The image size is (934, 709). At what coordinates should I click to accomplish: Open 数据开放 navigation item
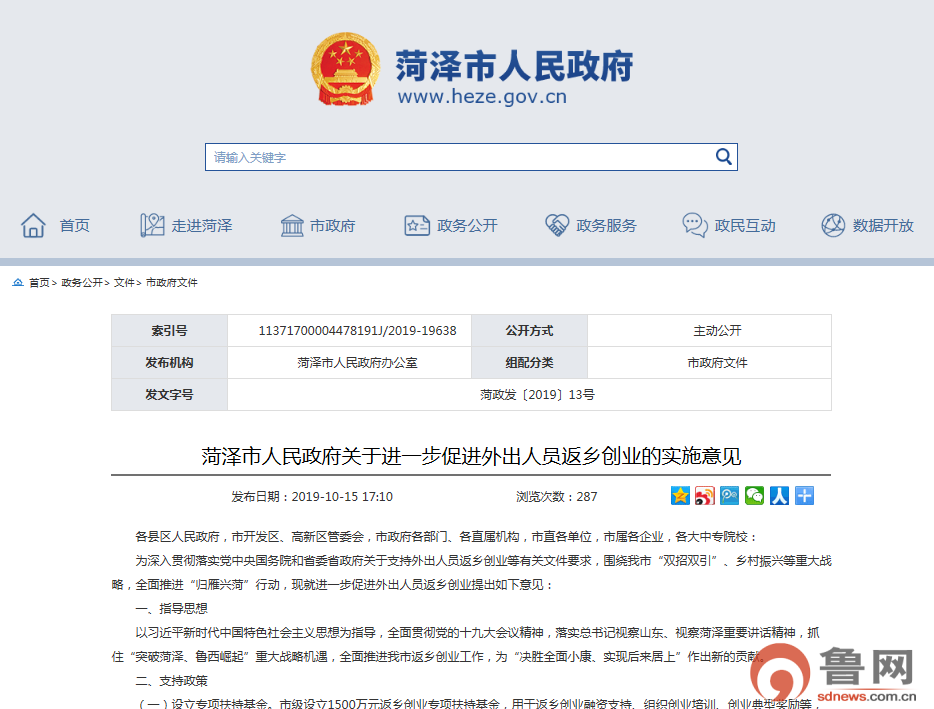tap(867, 226)
